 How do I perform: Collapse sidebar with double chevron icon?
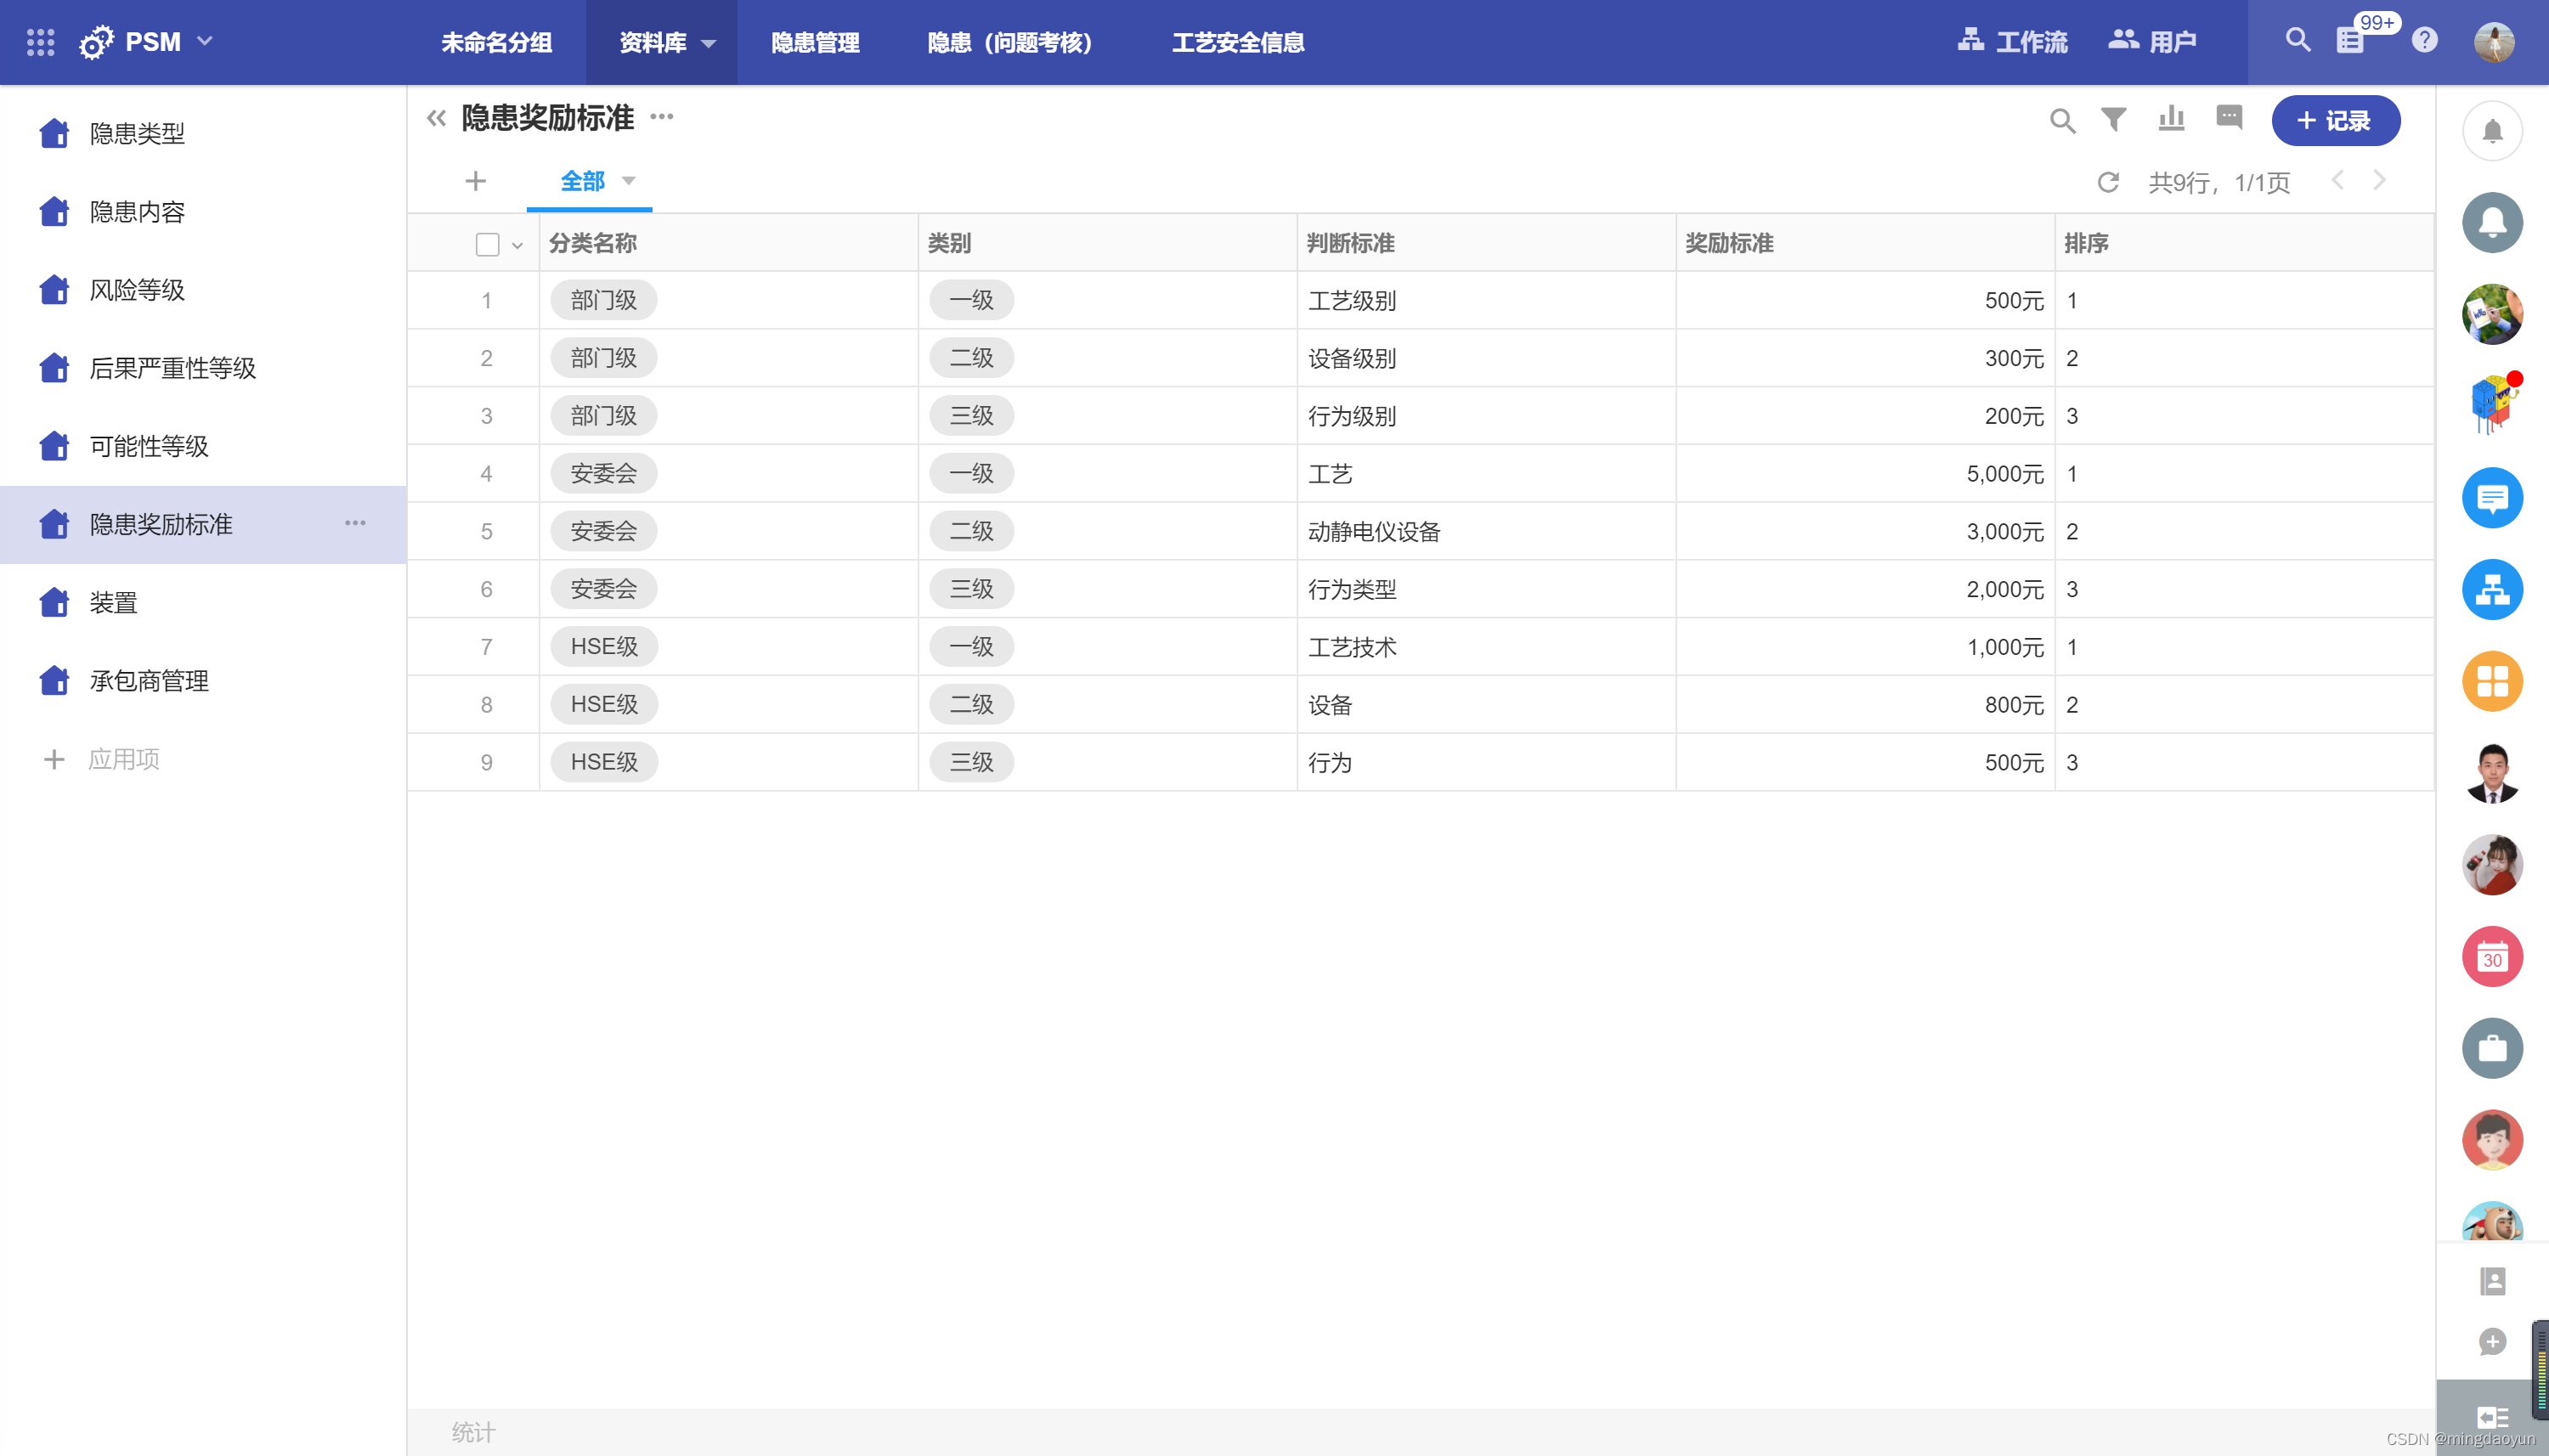click(436, 119)
